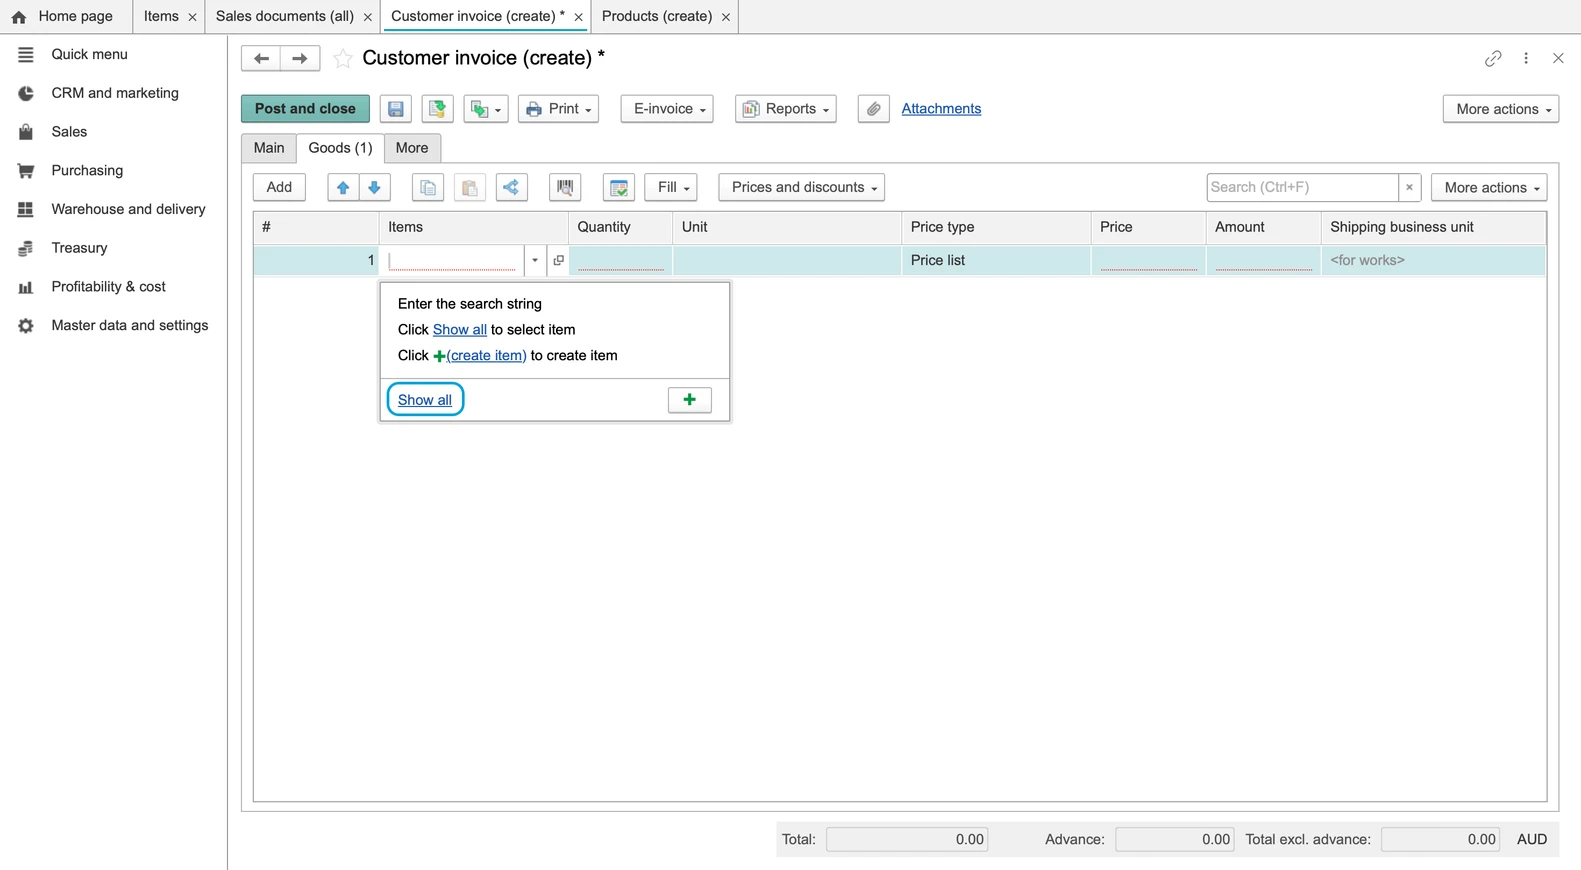This screenshot has height=870, width=1581.
Task: Switch to the More tab
Action: [x=412, y=148]
